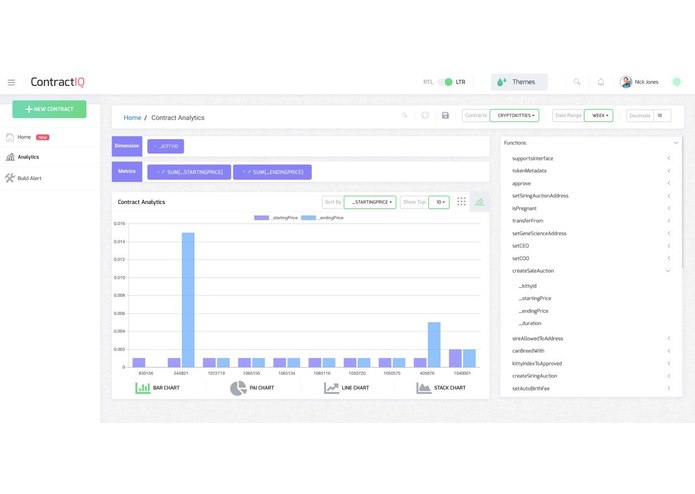Click the blue bar for 405876
This screenshot has width=695, height=494.
pyautogui.click(x=434, y=344)
